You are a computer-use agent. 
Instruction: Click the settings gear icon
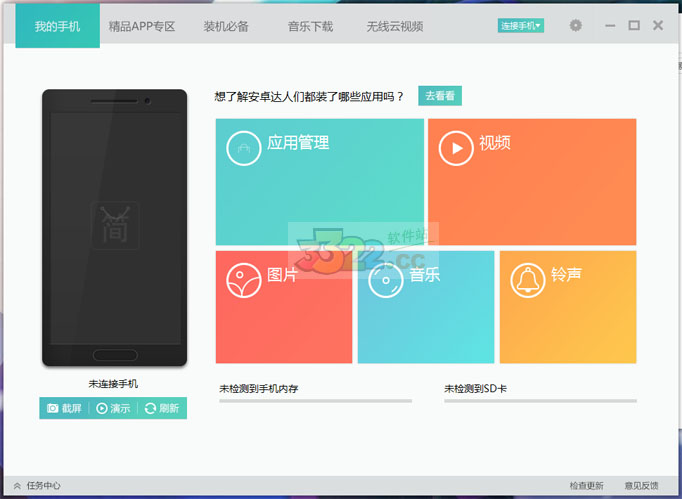[x=575, y=26]
